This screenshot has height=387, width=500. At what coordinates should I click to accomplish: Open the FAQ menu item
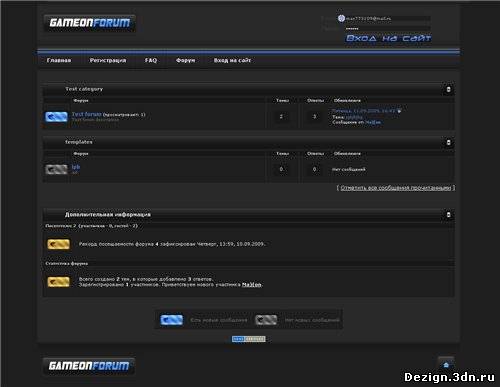point(151,60)
